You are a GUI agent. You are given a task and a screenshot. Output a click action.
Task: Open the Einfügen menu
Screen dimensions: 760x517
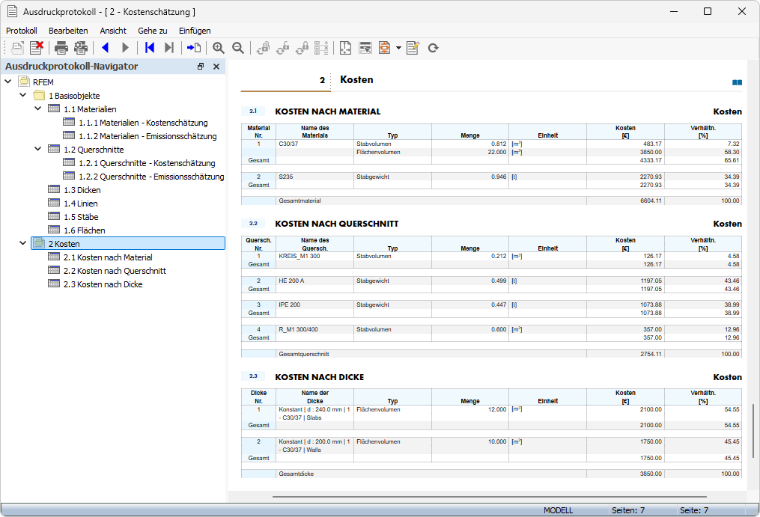tap(194, 31)
